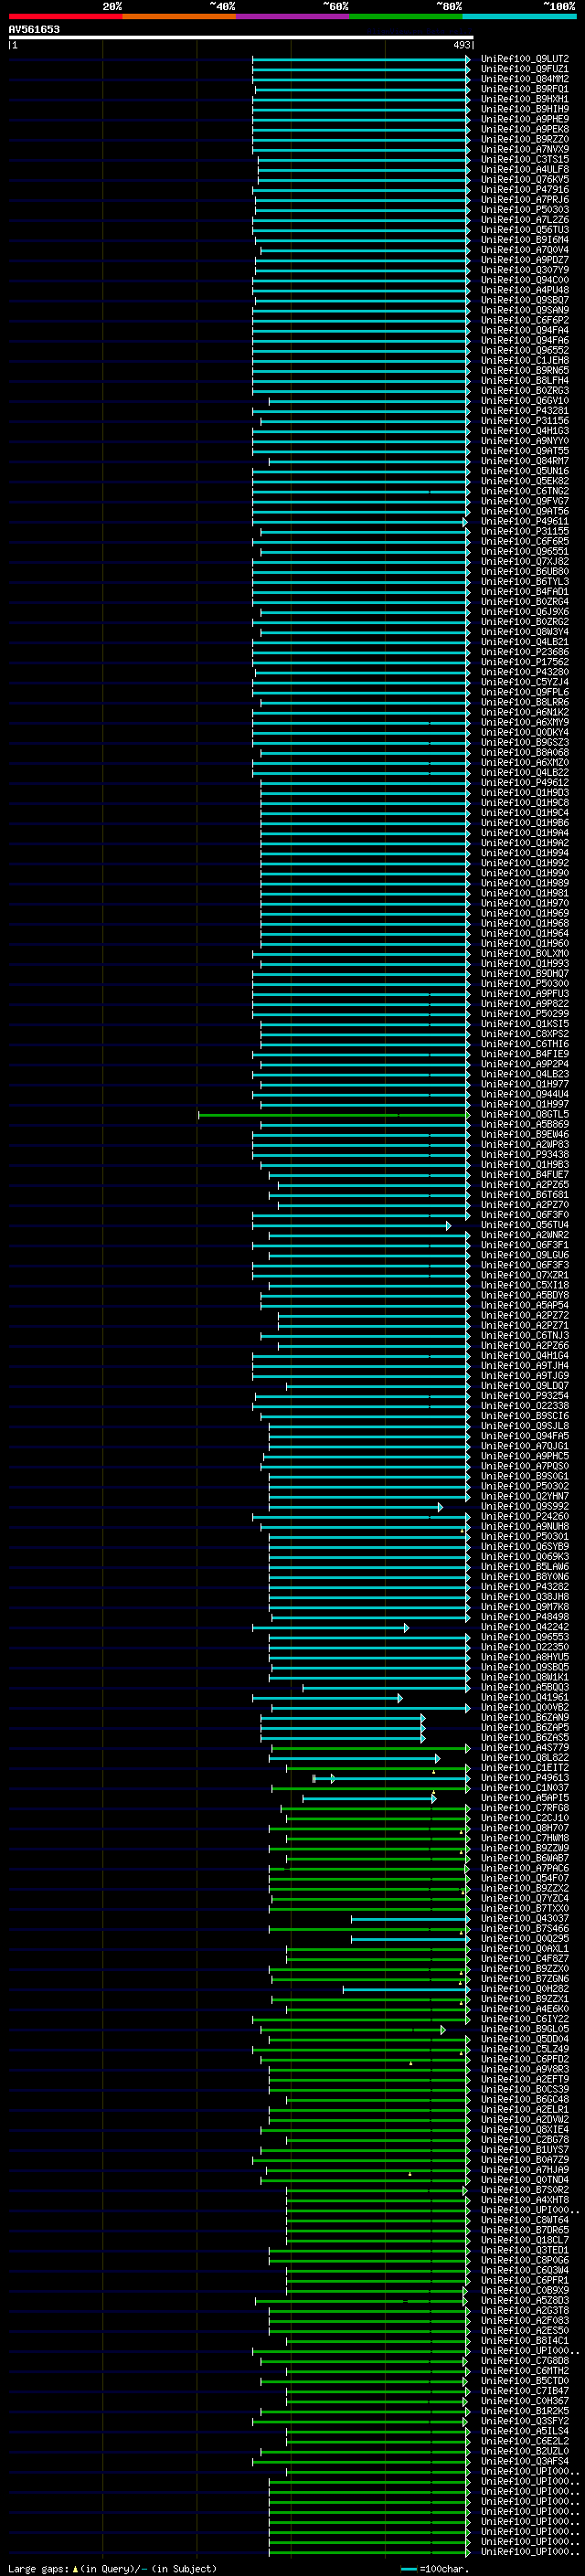This screenshot has height=2576, width=585.
Task: Open hit UniRef100_Q8GTL5
Action: 525,1114
